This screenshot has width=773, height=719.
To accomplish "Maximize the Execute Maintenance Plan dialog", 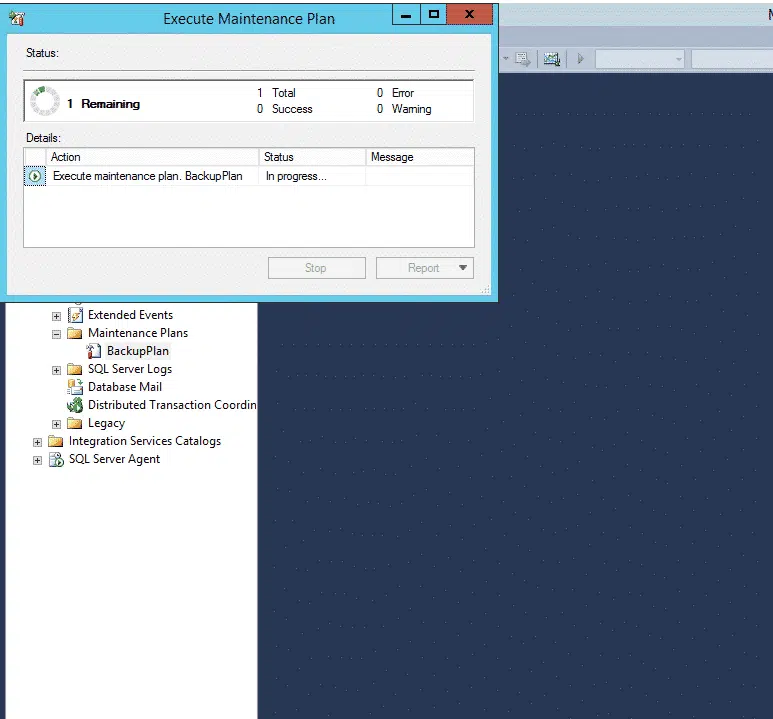I will coord(433,14).
